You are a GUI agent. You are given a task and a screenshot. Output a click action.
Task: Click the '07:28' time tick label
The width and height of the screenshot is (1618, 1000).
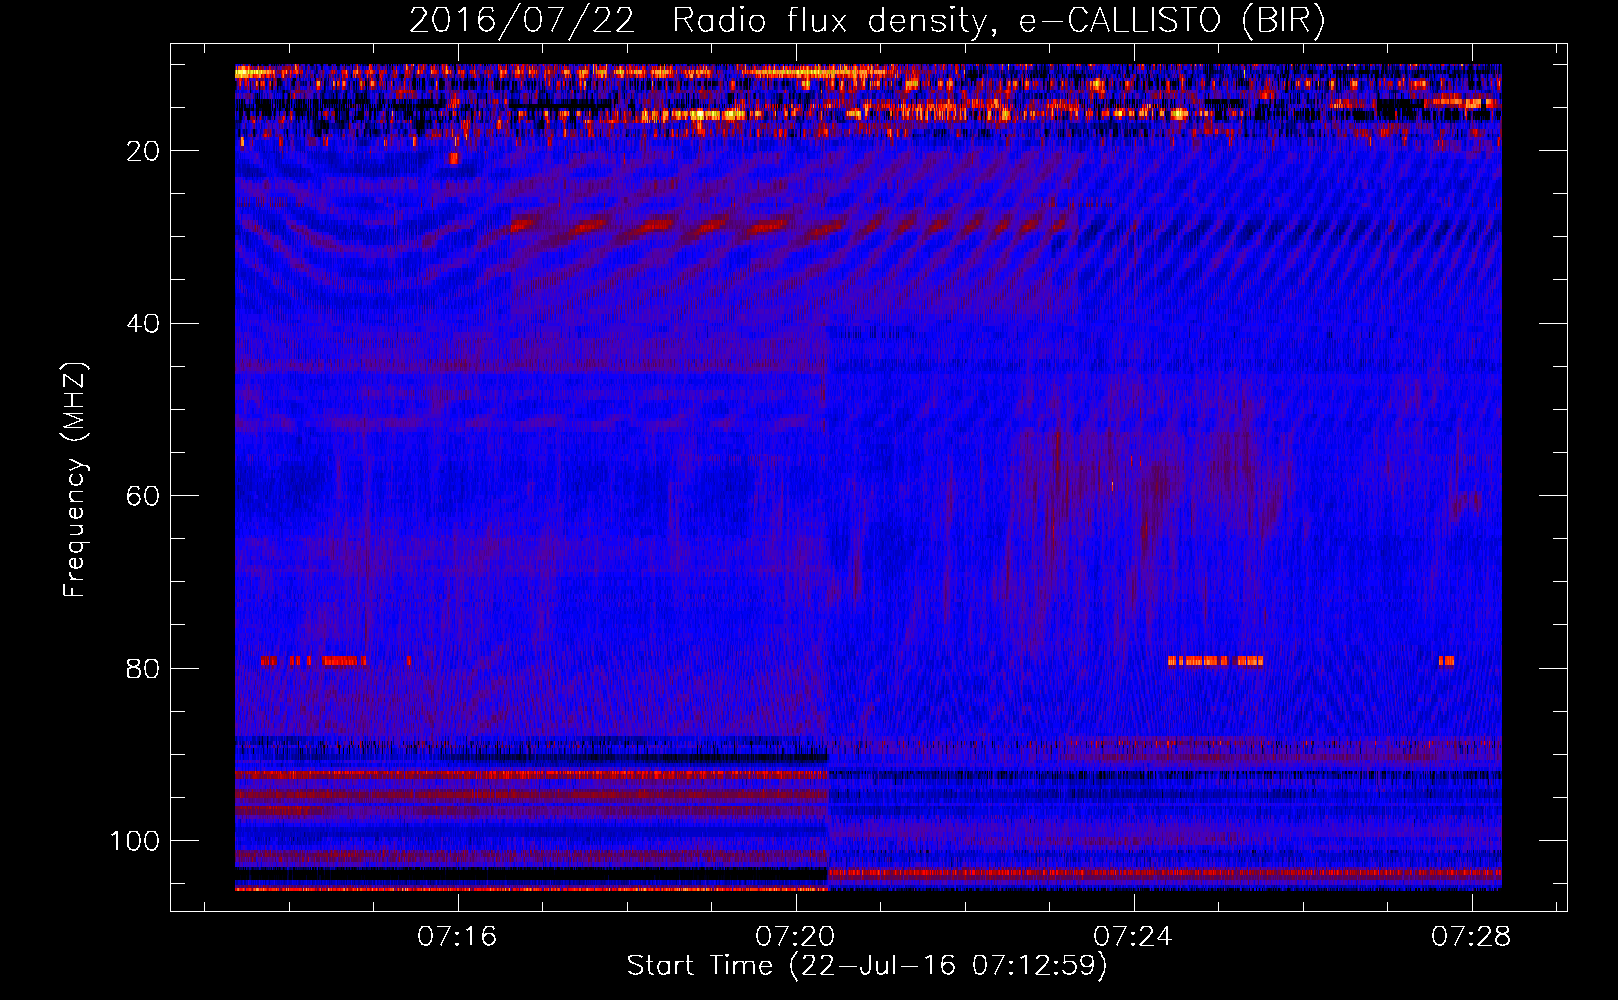pyautogui.click(x=1471, y=937)
